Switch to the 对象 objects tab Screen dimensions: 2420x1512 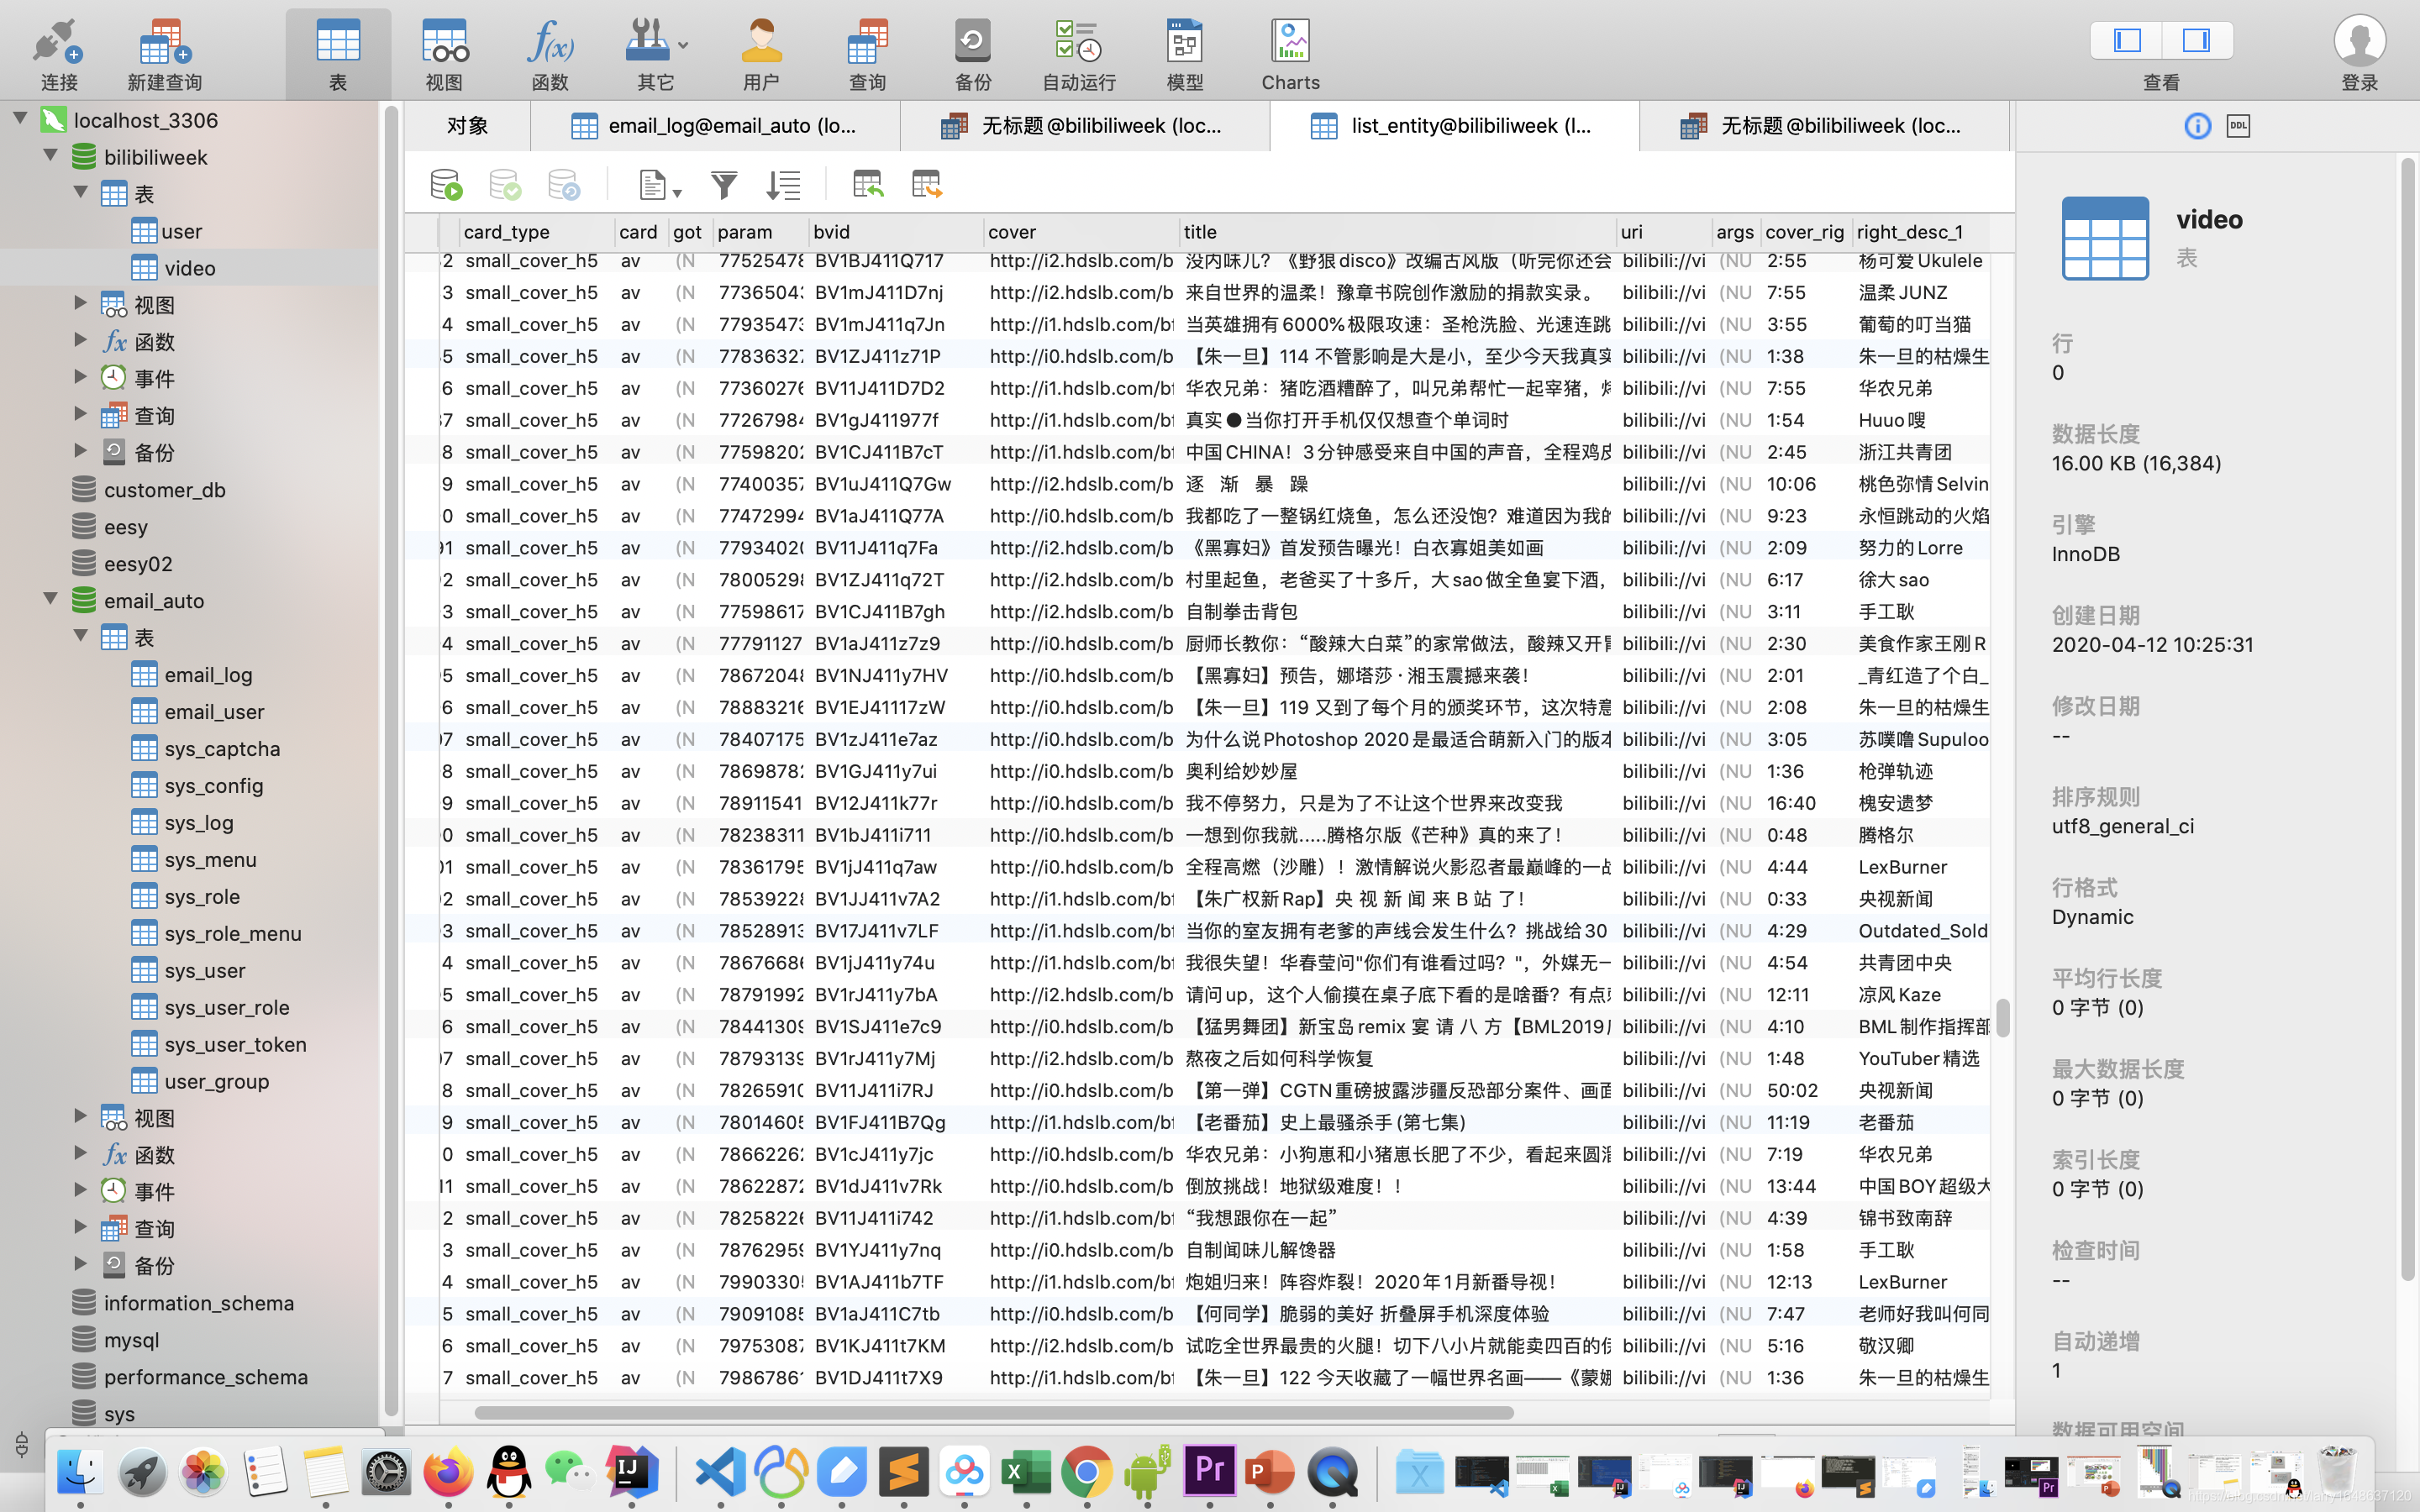(467, 126)
